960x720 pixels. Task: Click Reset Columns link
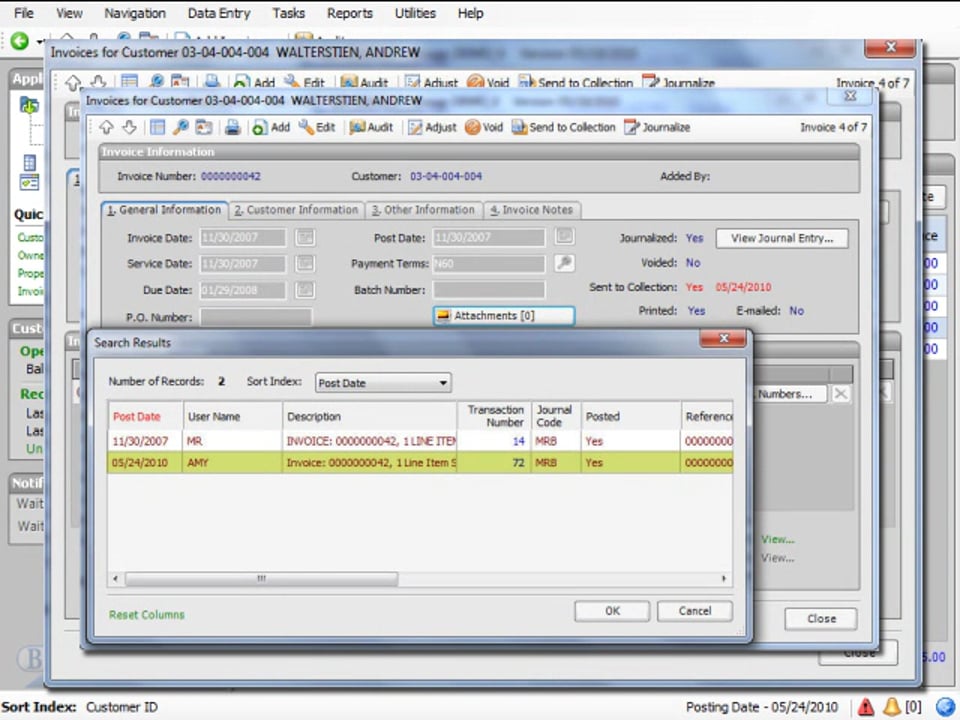click(x=146, y=615)
